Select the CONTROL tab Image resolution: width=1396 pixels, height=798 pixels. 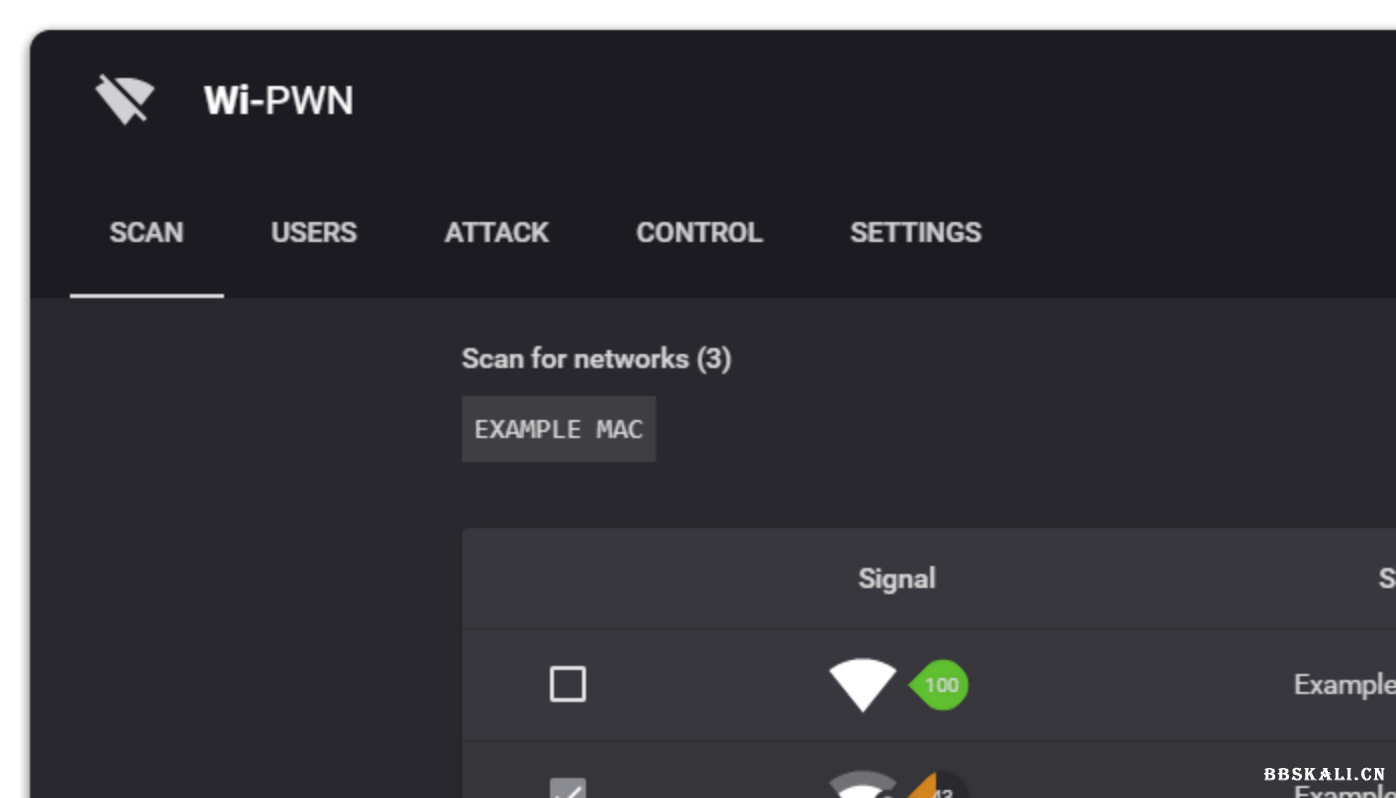699,233
